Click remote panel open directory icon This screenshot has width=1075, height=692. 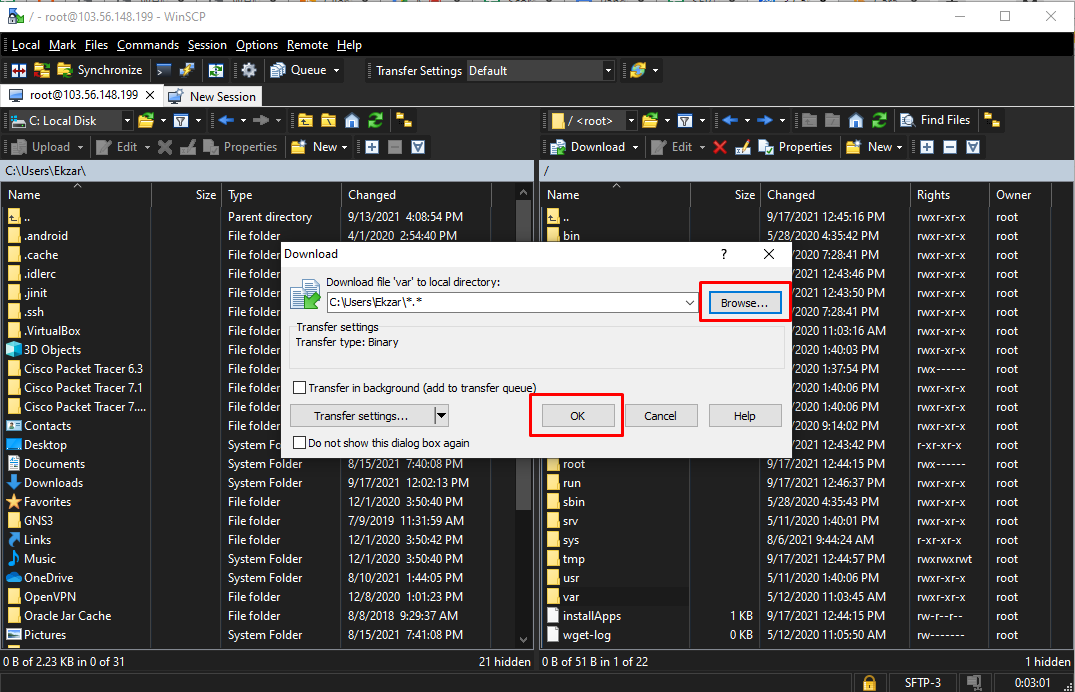click(x=650, y=121)
